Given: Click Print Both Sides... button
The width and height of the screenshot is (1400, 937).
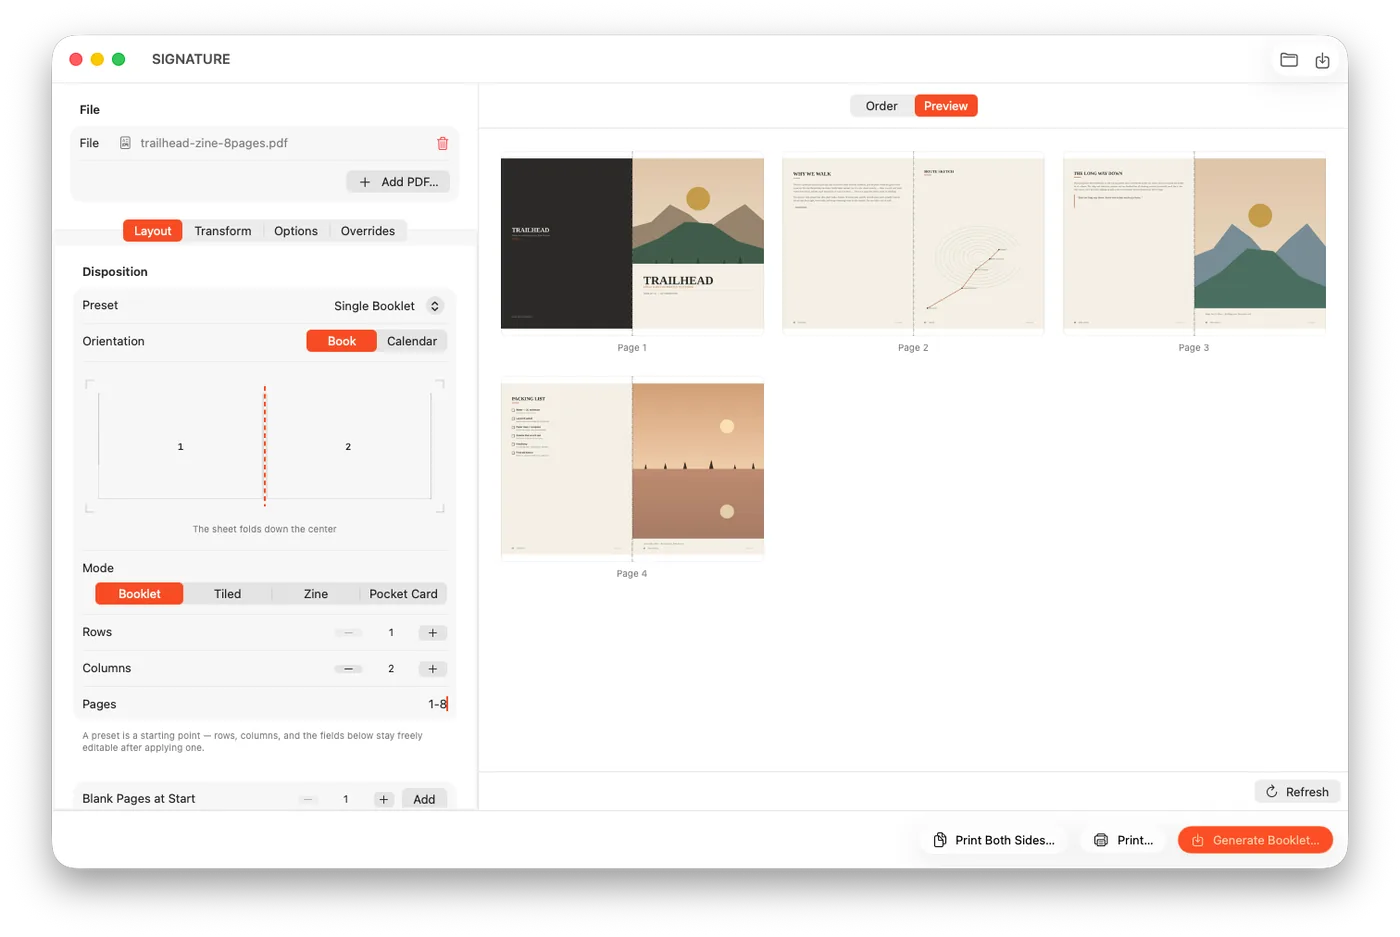Looking at the screenshot, I should (994, 840).
